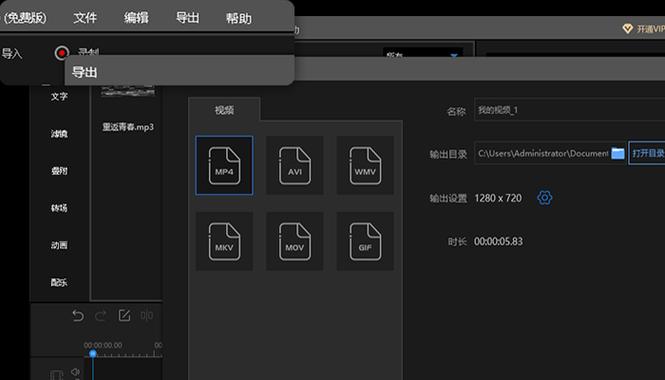This screenshot has width=665, height=380.
Task: Expand the dropdown arrow above the dialog
Action: pyautogui.click(x=454, y=56)
